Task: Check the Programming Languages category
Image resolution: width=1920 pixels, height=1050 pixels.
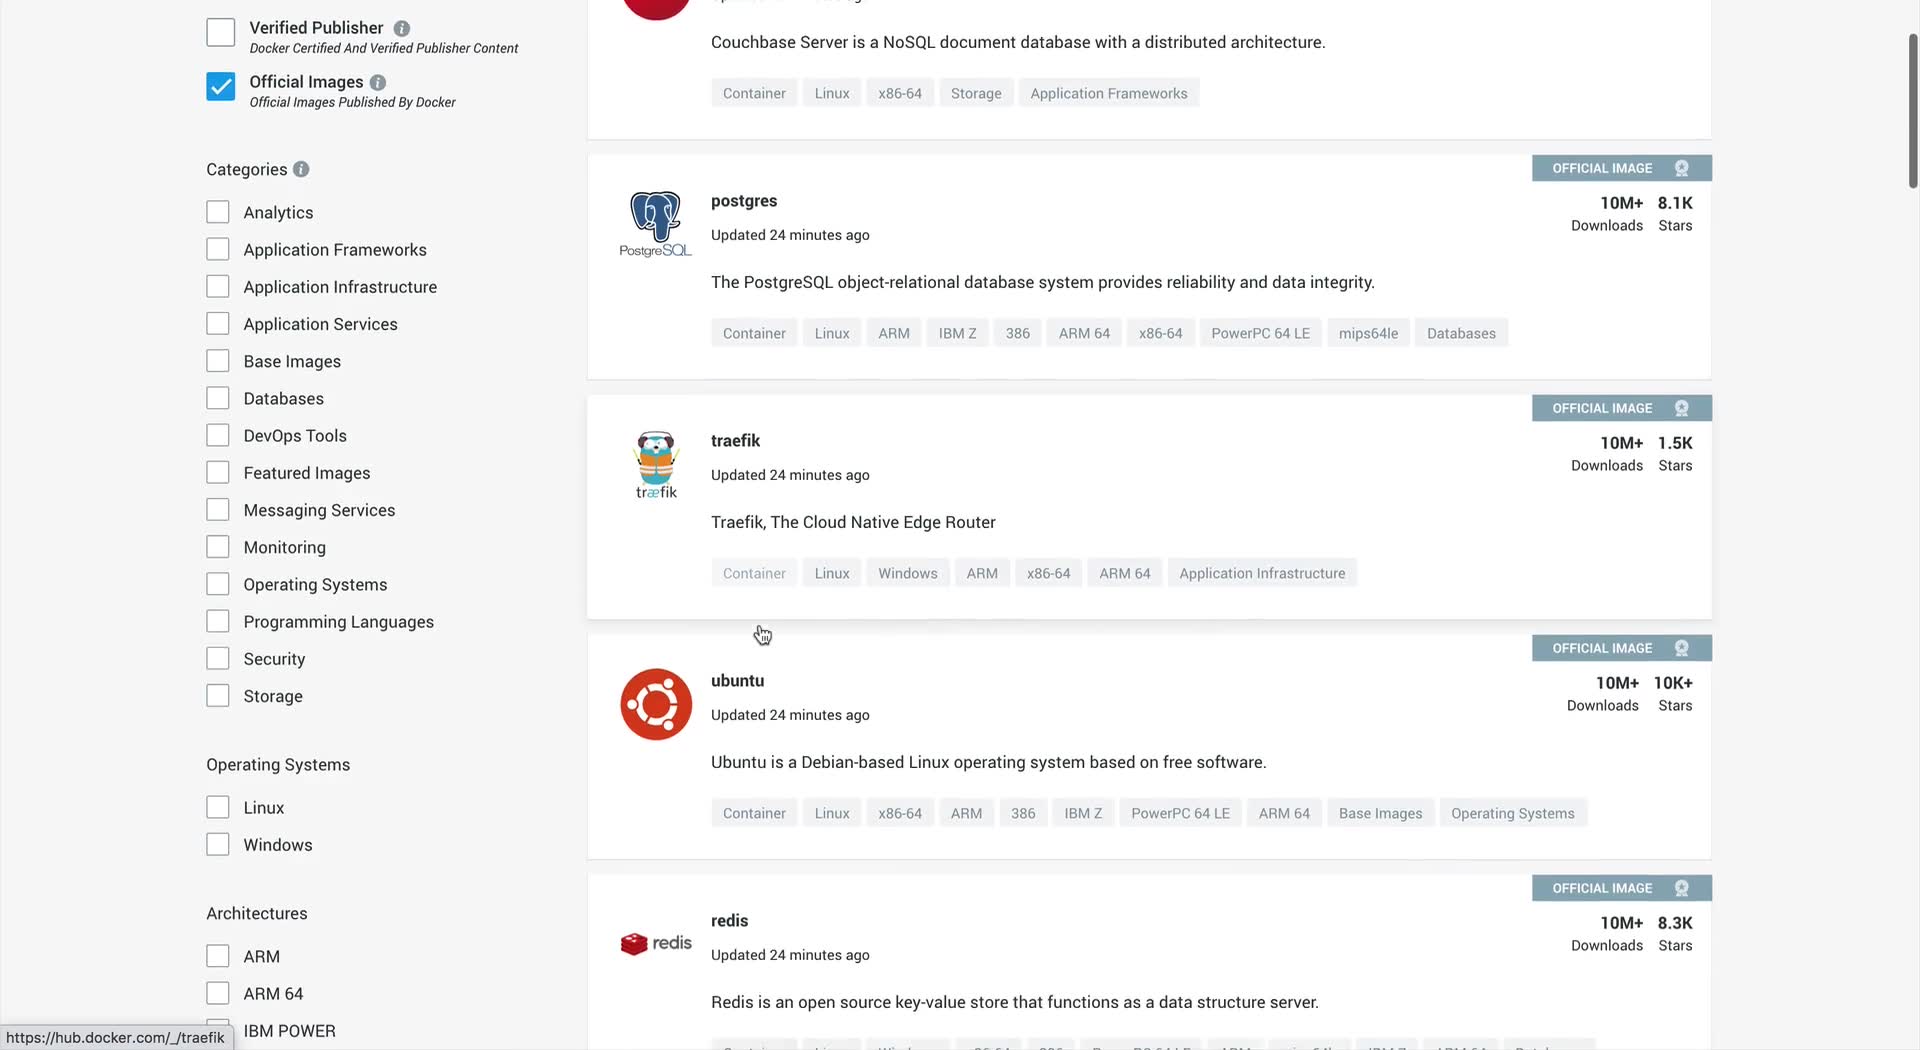Action: tap(218, 621)
